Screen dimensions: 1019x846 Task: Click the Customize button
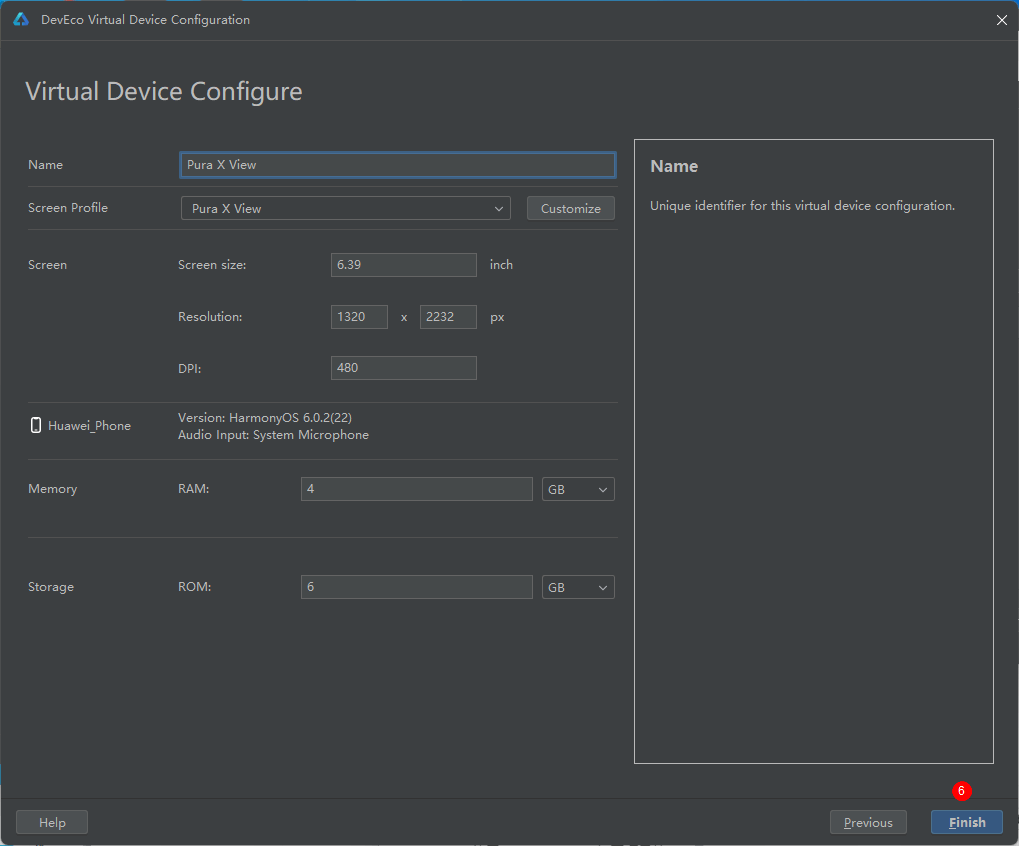571,209
